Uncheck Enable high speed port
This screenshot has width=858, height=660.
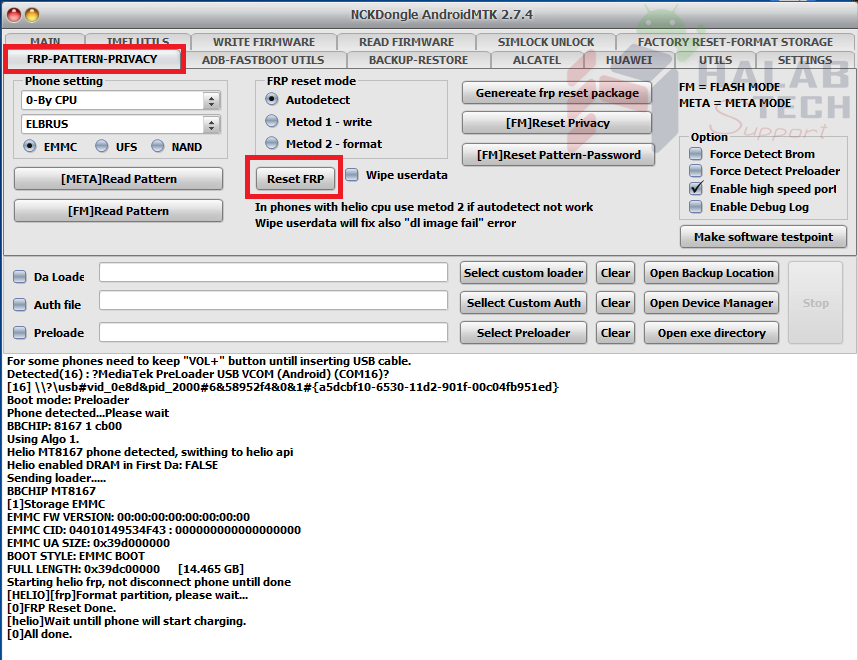pos(695,189)
